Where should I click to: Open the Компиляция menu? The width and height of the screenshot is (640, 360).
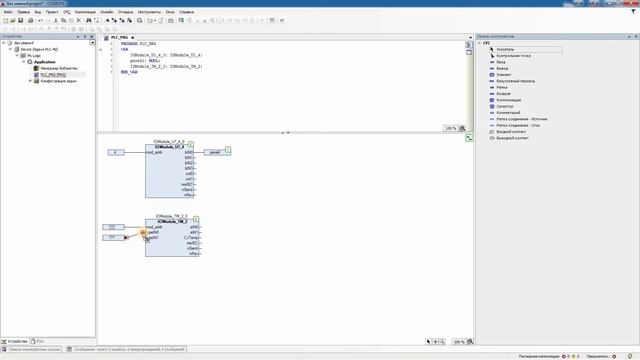[x=85, y=12]
